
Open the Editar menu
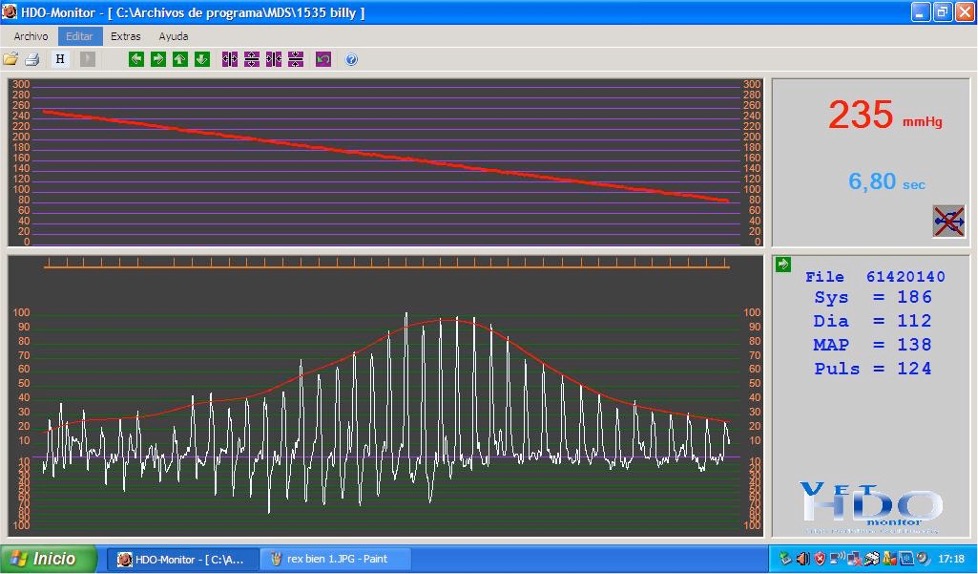pyautogui.click(x=79, y=36)
